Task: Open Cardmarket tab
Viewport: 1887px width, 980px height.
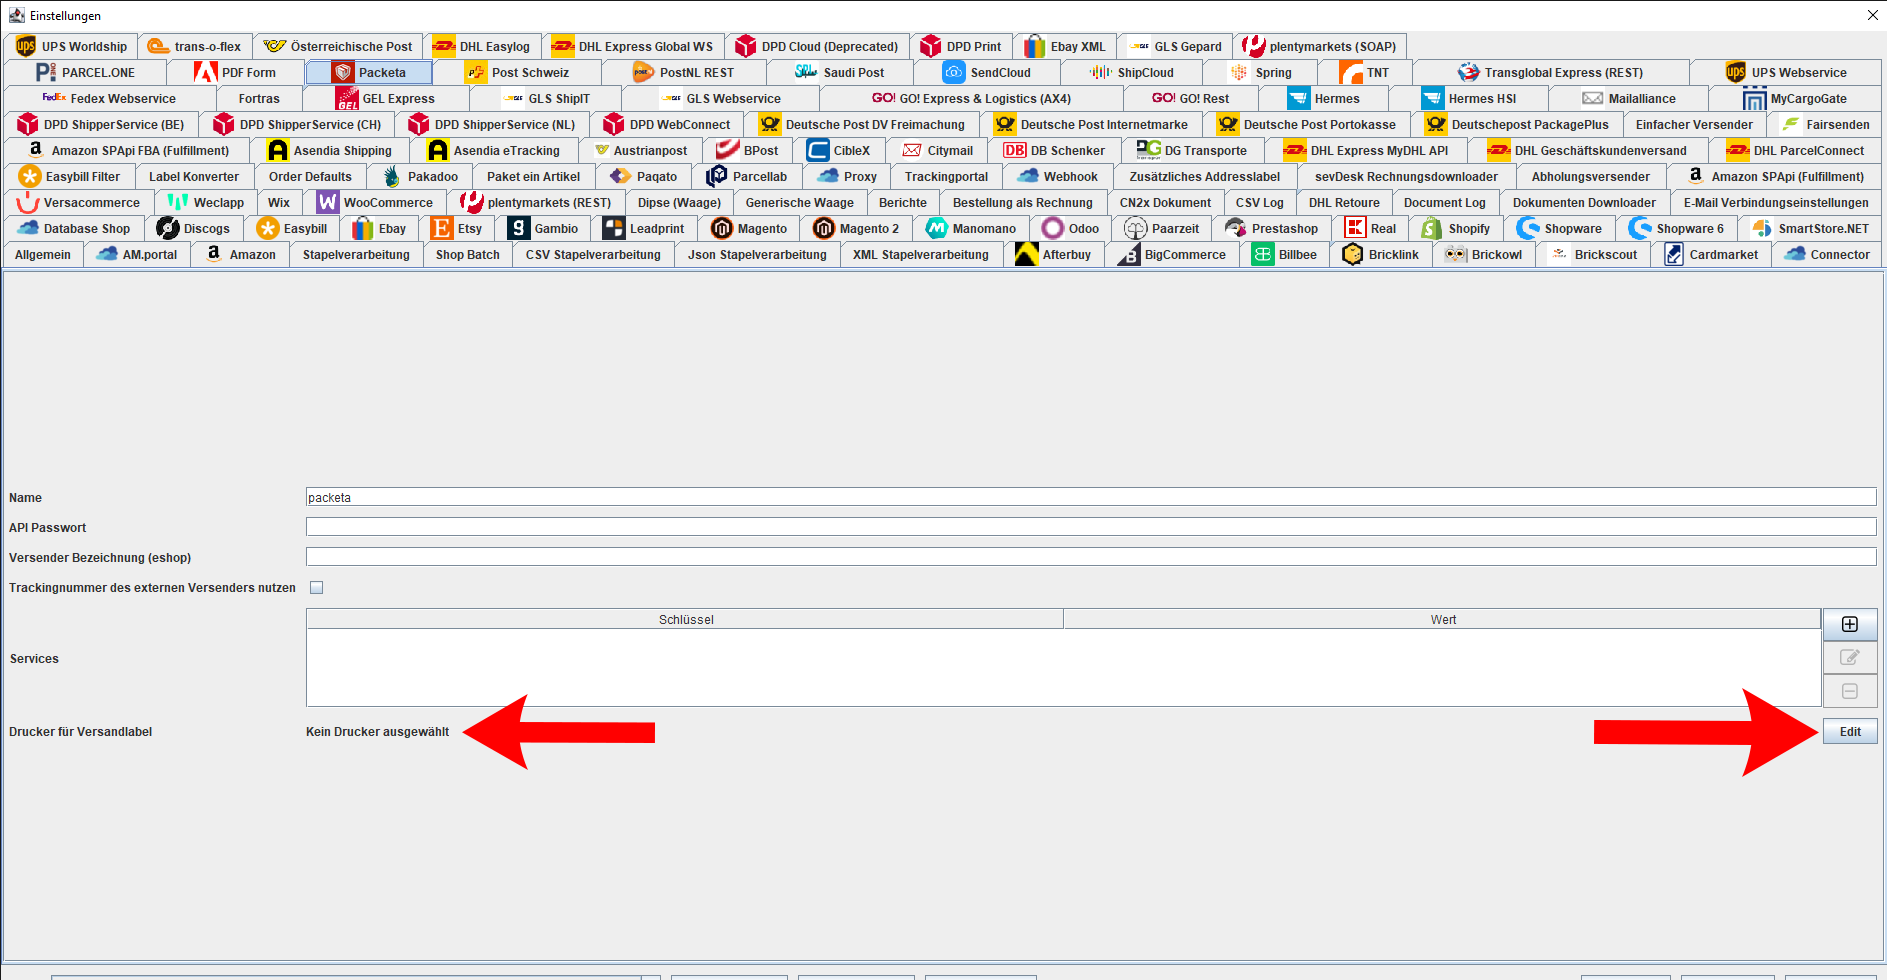Action: click(1711, 254)
